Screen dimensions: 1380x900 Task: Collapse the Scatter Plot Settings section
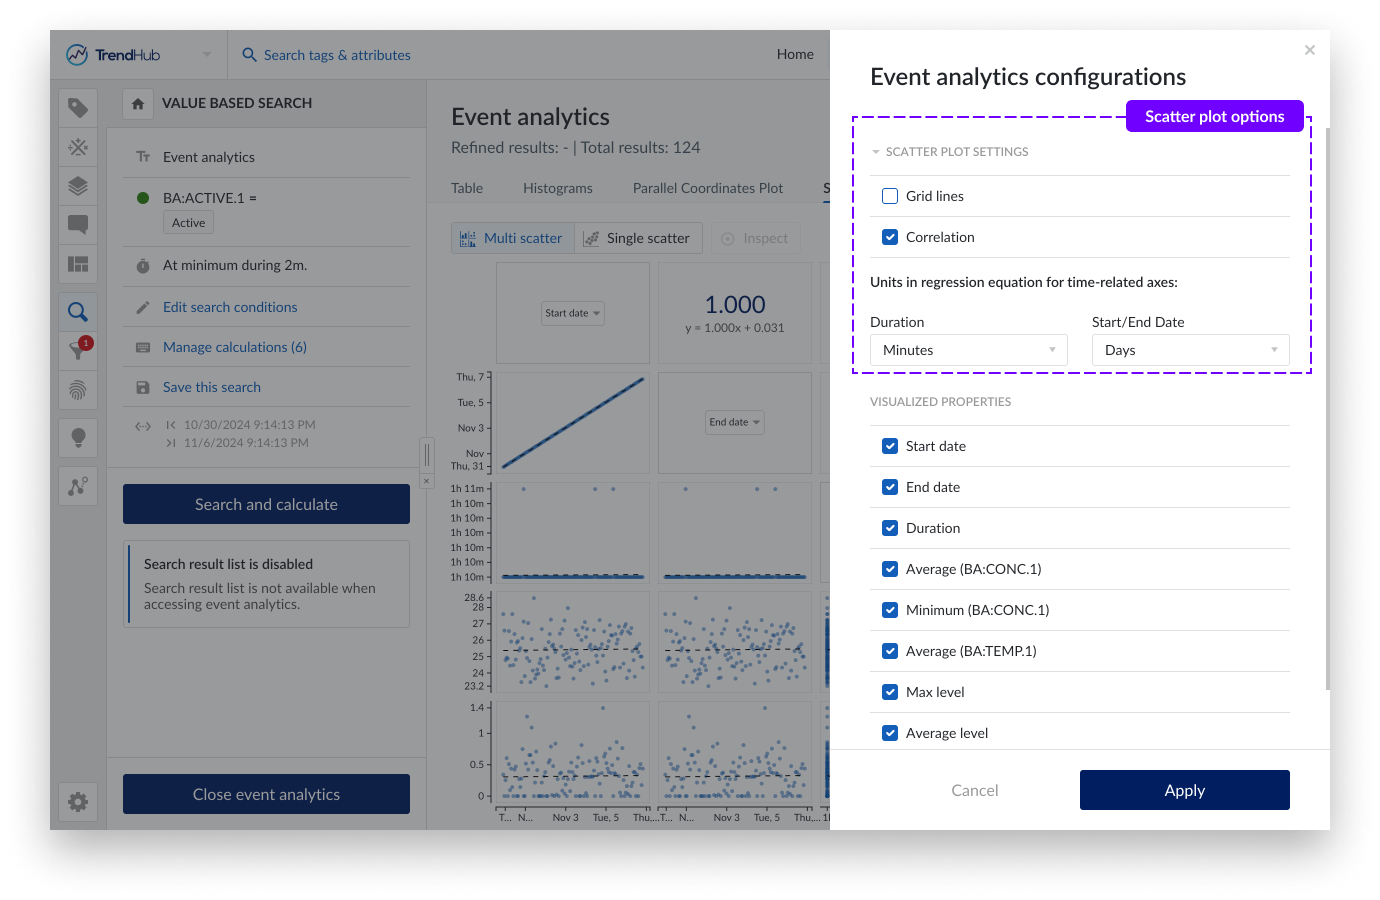876,152
